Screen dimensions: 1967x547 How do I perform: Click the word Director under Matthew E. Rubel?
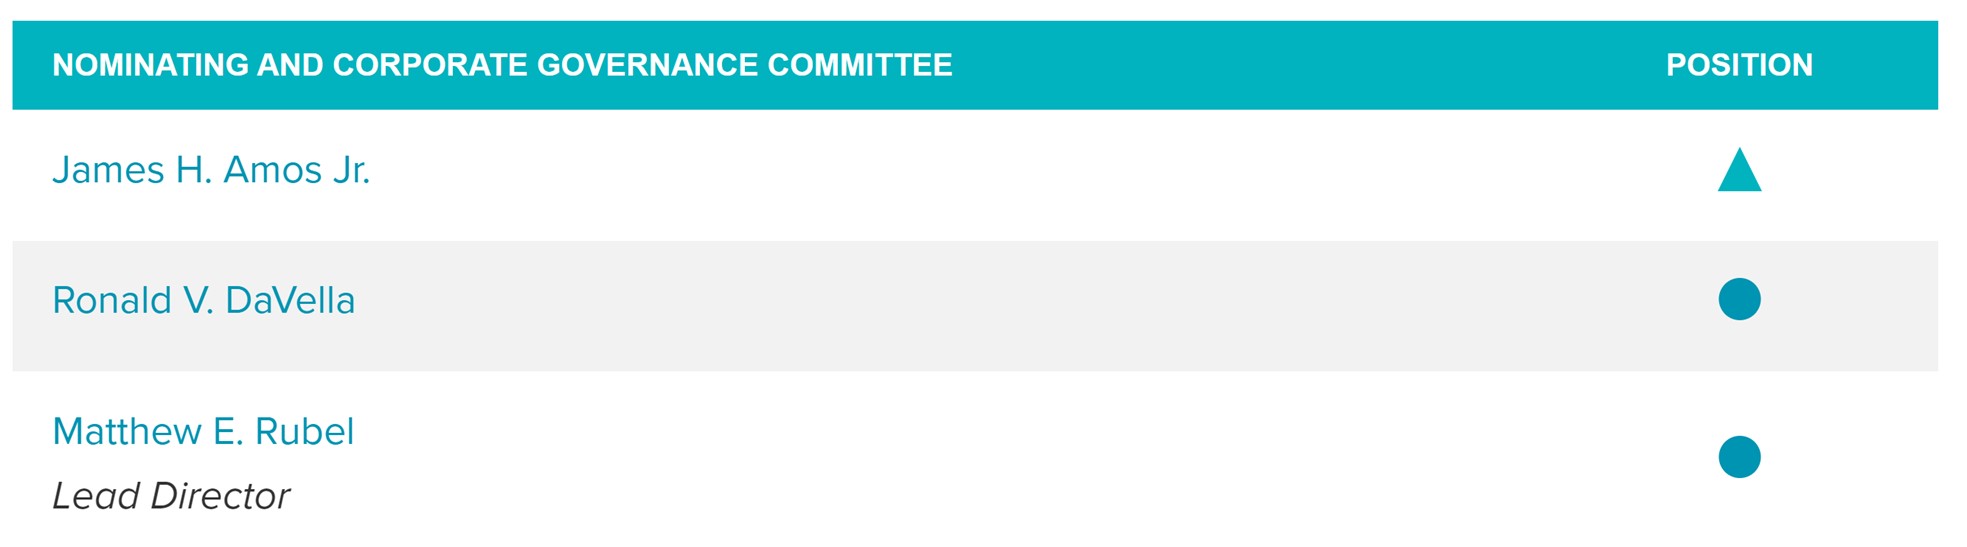[x=220, y=496]
